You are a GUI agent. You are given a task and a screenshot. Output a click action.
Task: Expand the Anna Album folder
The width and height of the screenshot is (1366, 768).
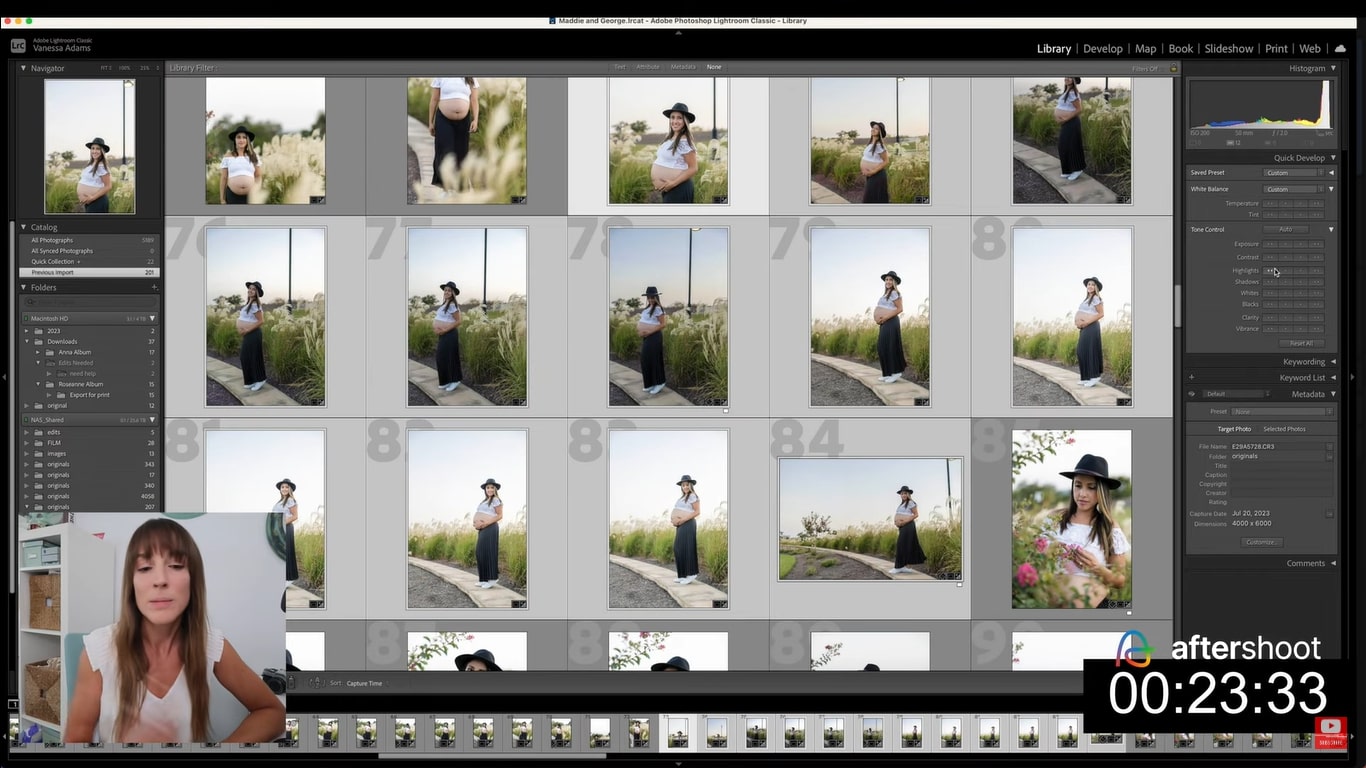click(x=39, y=352)
